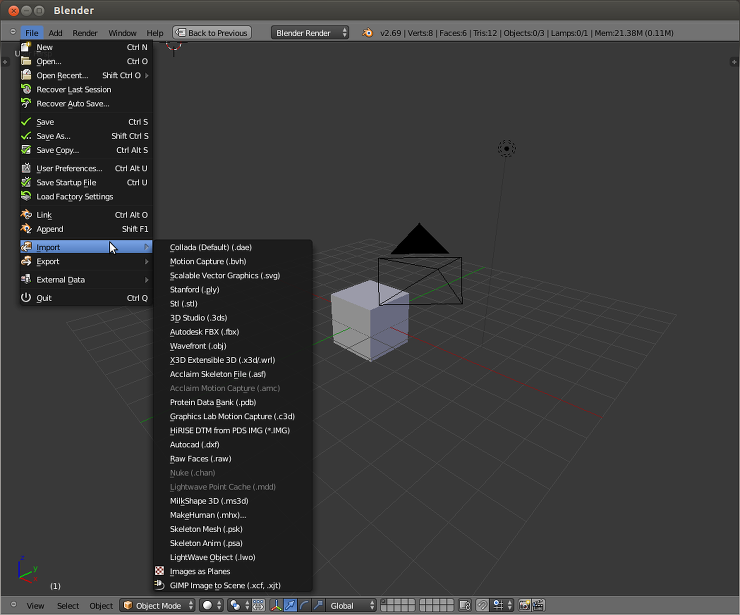Click the Recover Last Session icon
740x615 pixels.
(26, 89)
